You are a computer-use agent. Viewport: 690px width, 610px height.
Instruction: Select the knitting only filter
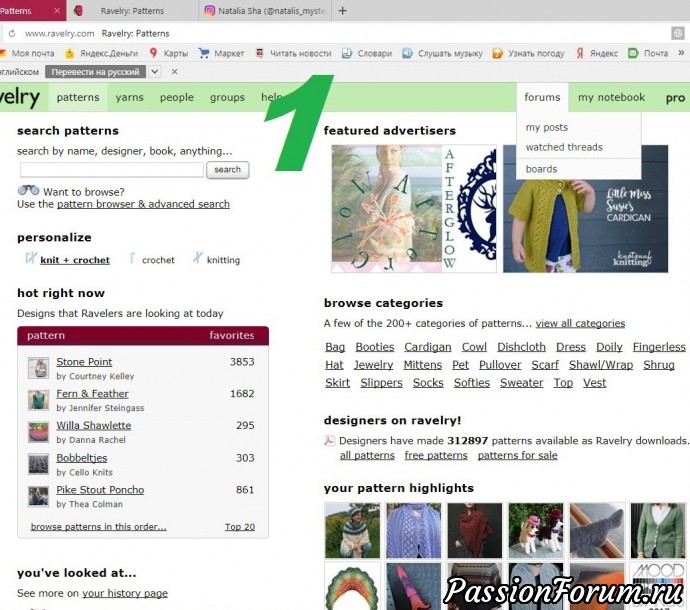tap(223, 260)
